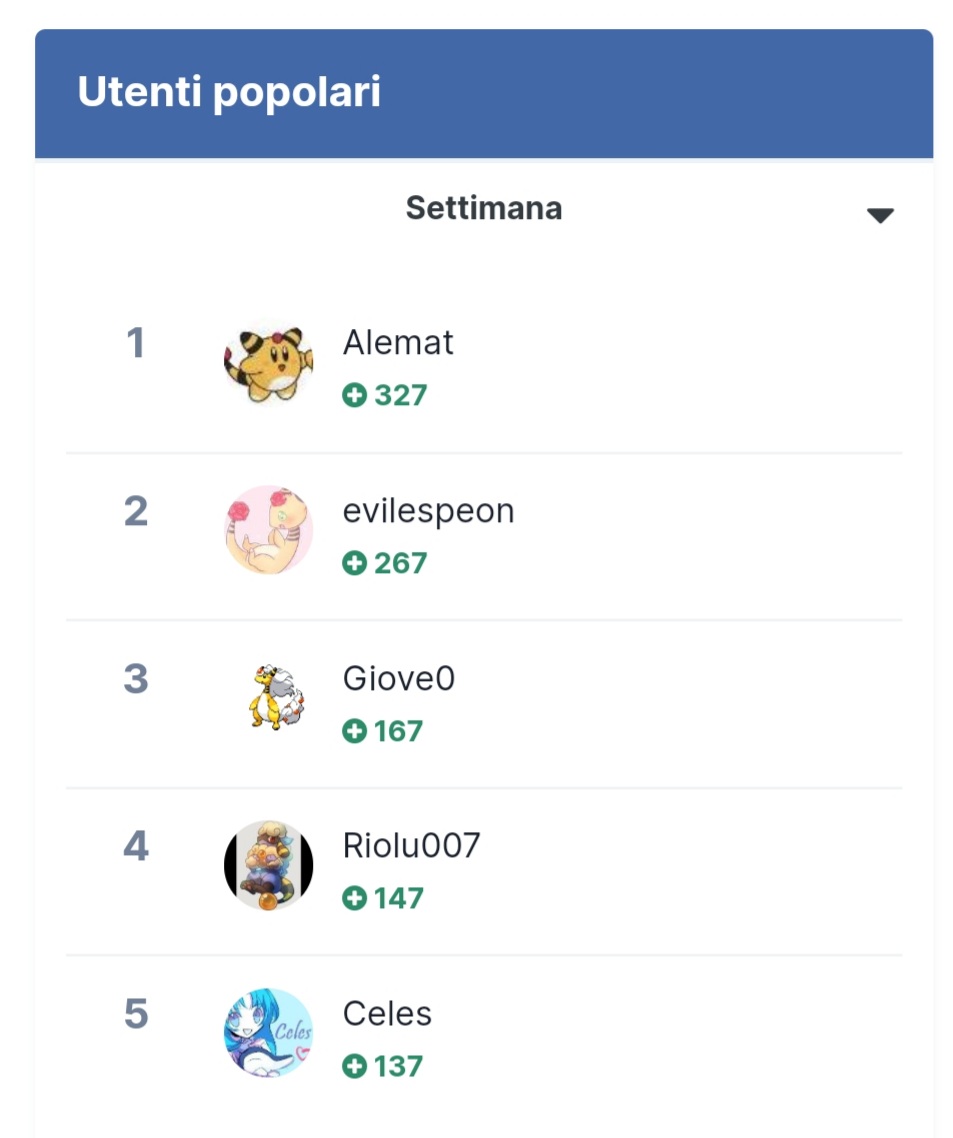Viewport: 953px width, 1138px height.
Task: Go to Giove0's profile name
Action: tap(398, 679)
